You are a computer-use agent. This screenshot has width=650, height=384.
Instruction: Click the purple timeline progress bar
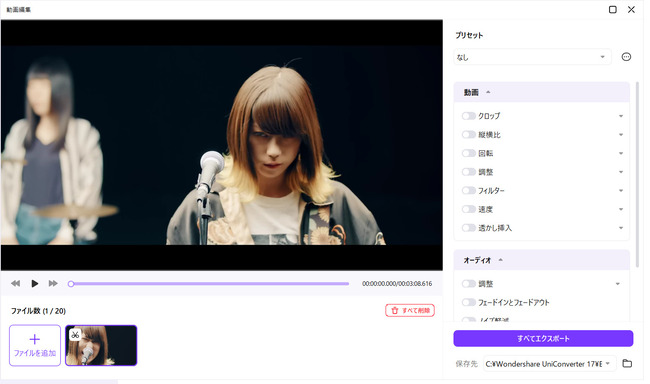coord(210,284)
